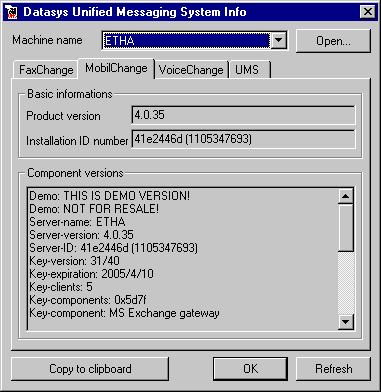Select line 'Demo: THIS IS DEMO VERSION!'
The width and height of the screenshot is (381, 392).
110,196
